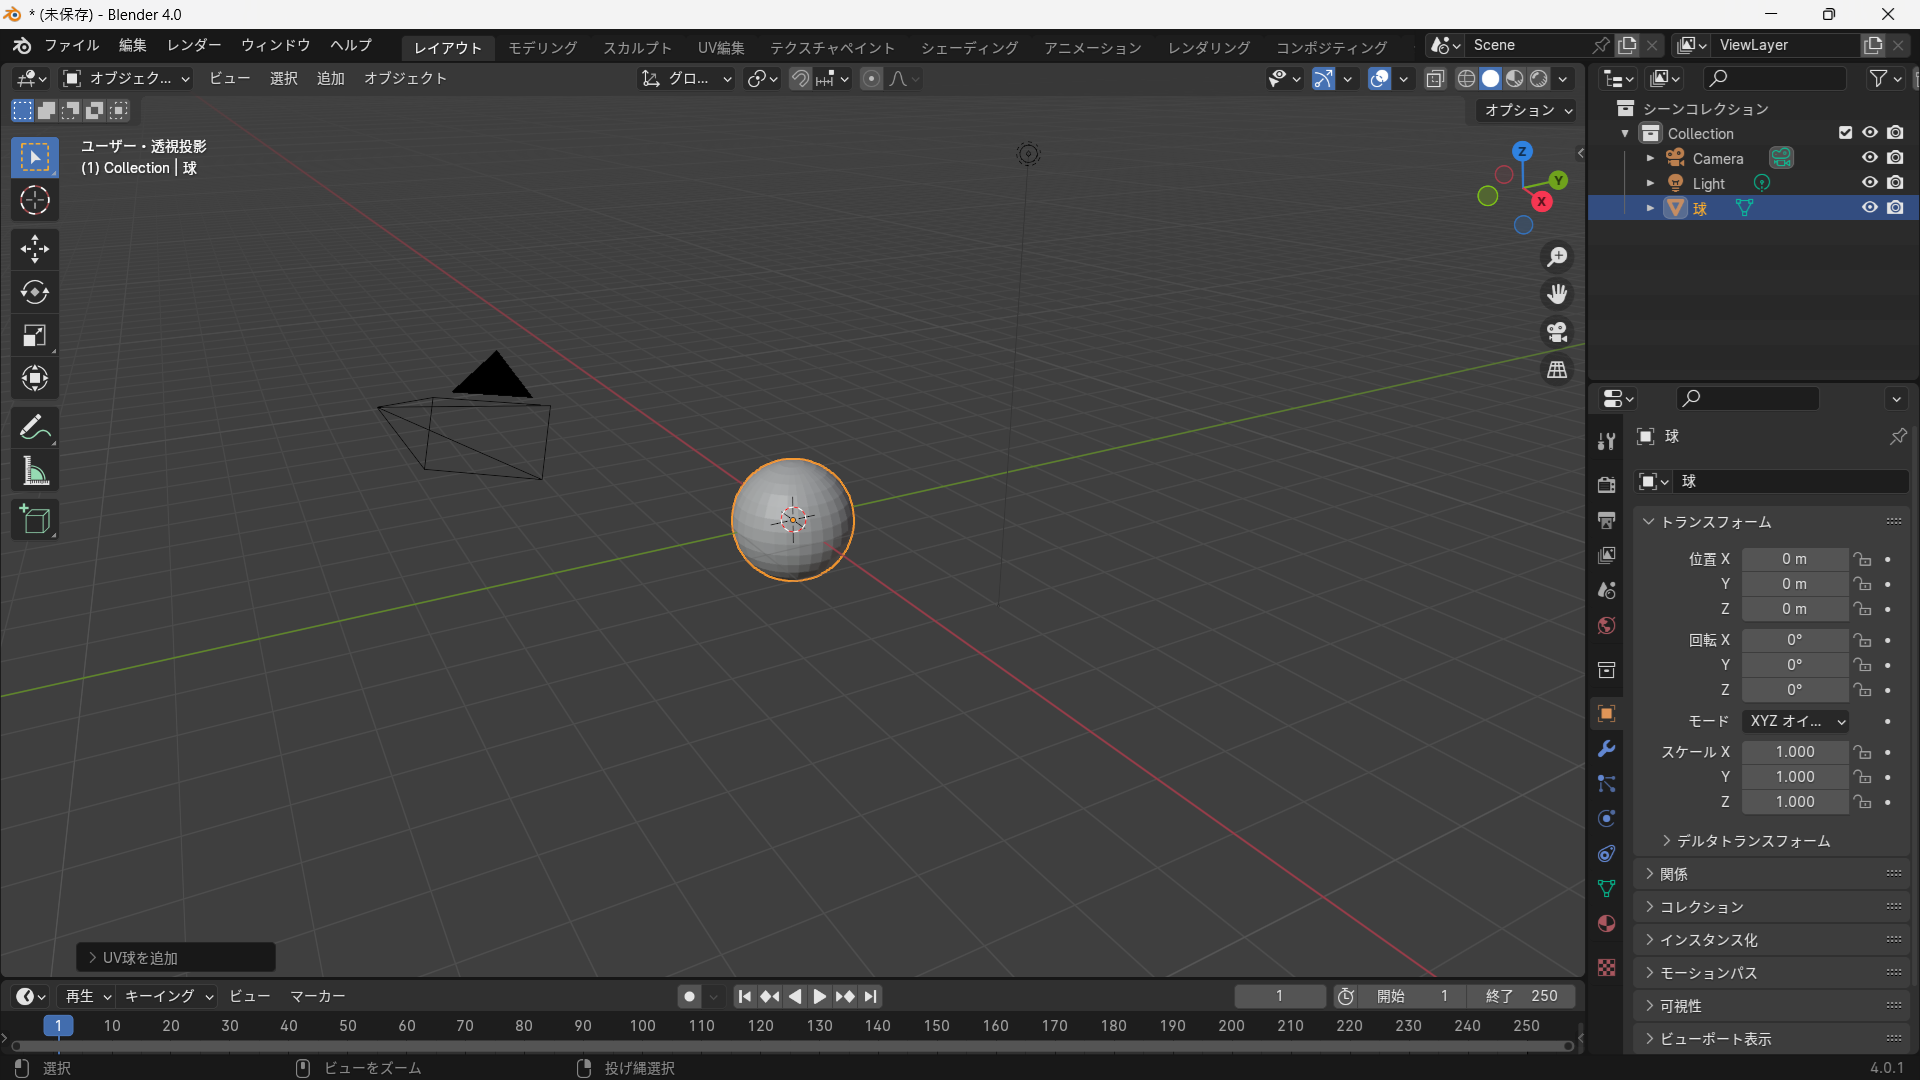The width and height of the screenshot is (1920, 1080).
Task: Click the Add Cube tool icon
Action: click(35, 520)
